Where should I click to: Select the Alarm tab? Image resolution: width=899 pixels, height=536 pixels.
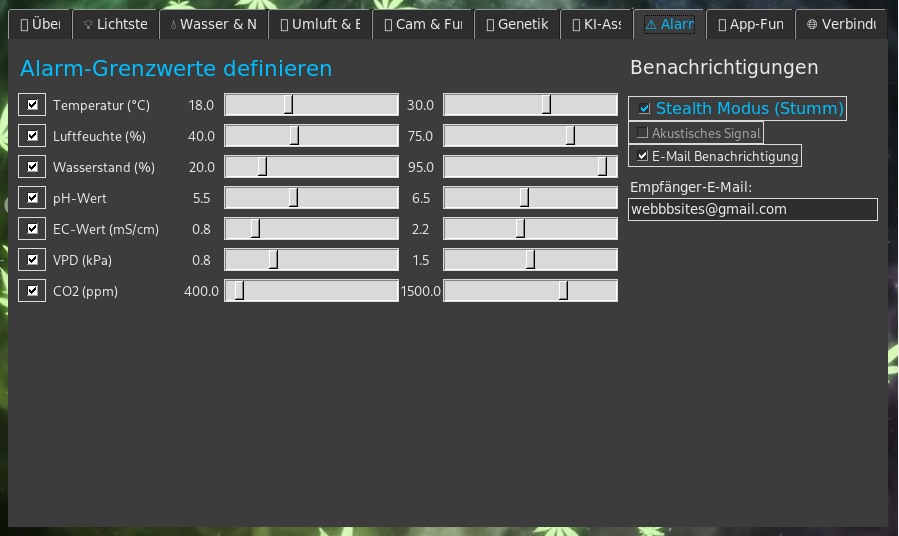pyautogui.click(x=670, y=24)
